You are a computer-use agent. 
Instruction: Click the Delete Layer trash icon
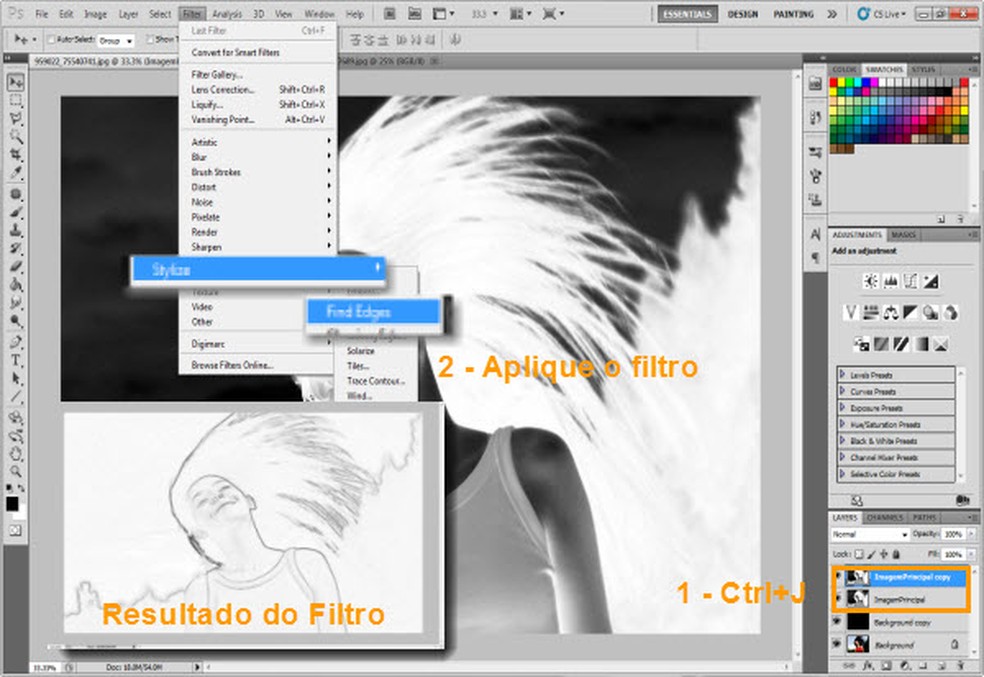click(960, 665)
